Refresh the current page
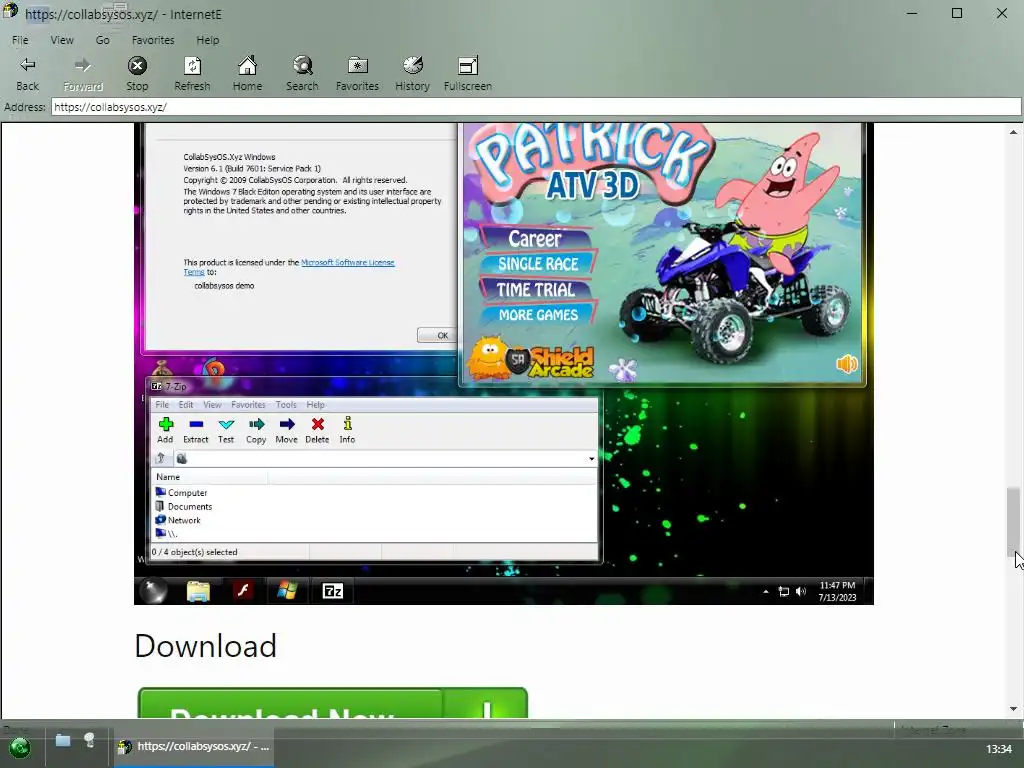The image size is (1024, 768). tap(192, 74)
